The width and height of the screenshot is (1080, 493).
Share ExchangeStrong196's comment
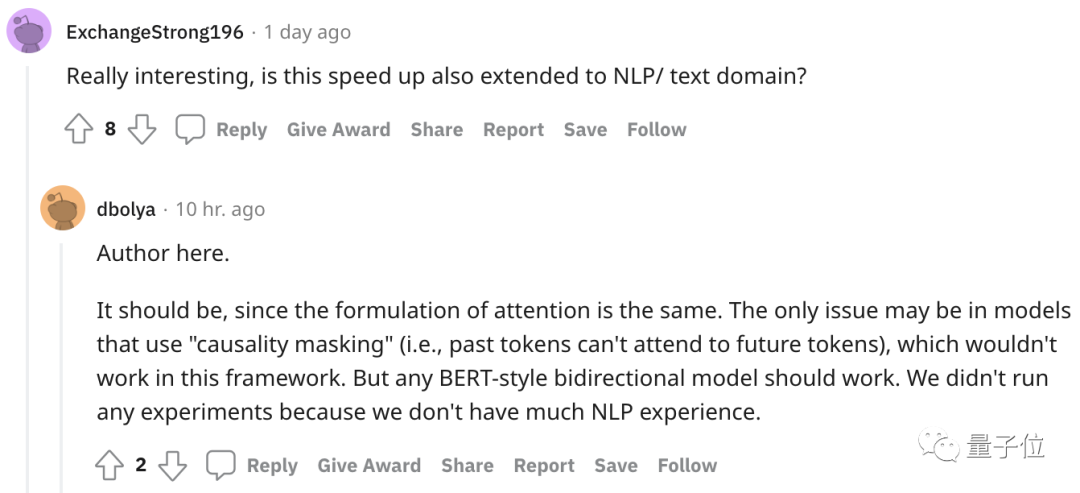click(436, 130)
